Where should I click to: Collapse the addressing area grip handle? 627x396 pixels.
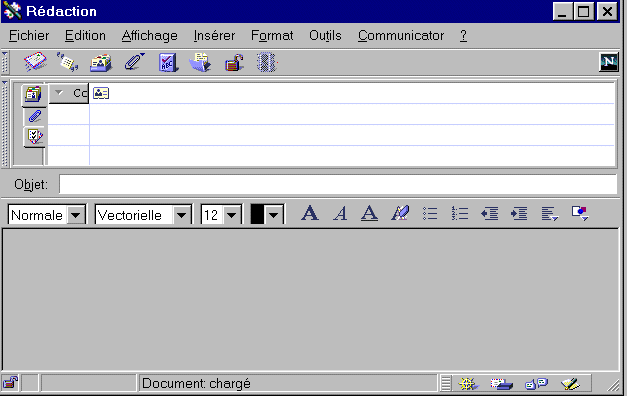pos(5,123)
